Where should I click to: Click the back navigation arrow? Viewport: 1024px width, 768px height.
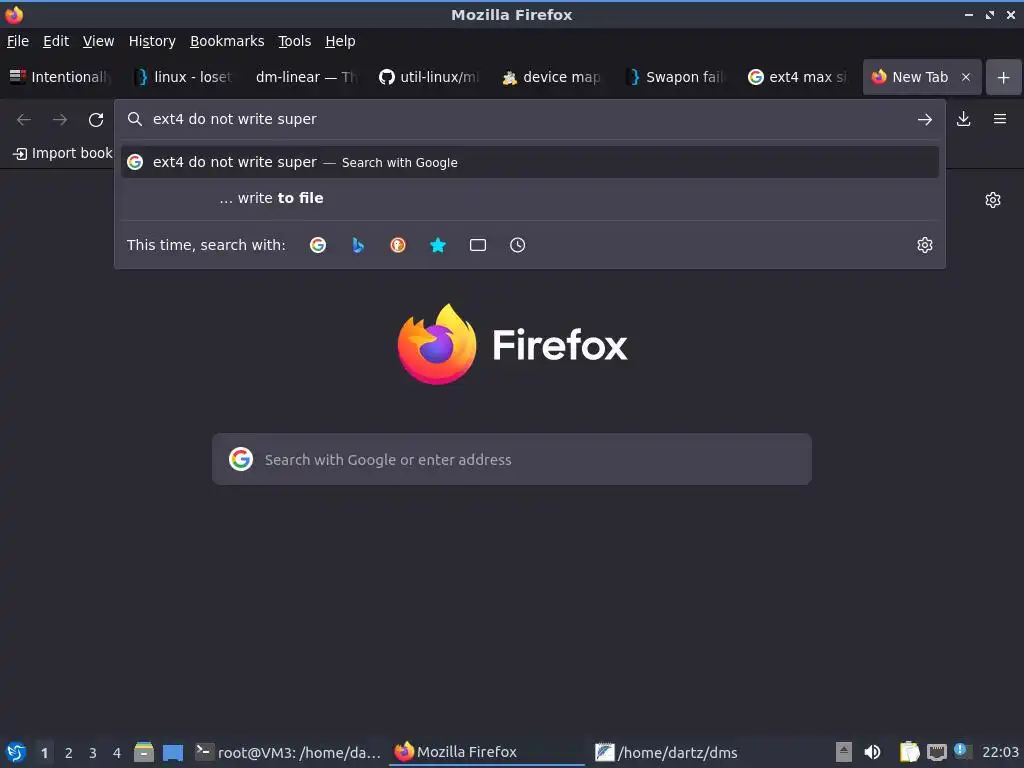click(24, 120)
